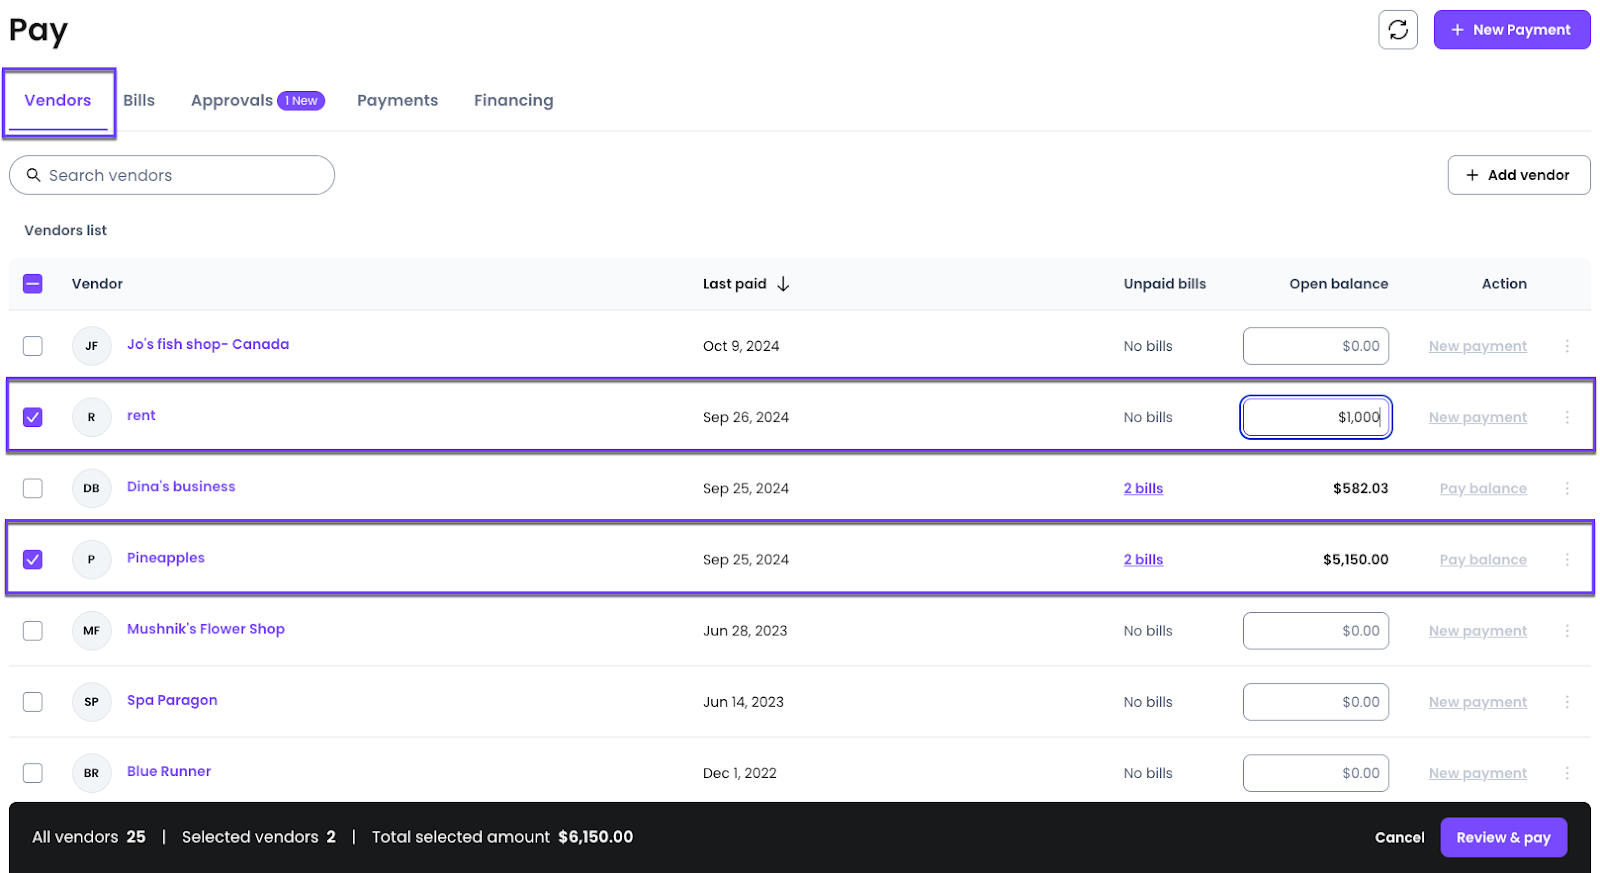Click Mushnik's Flower Shop balance field
The image size is (1600, 873).
click(1316, 631)
